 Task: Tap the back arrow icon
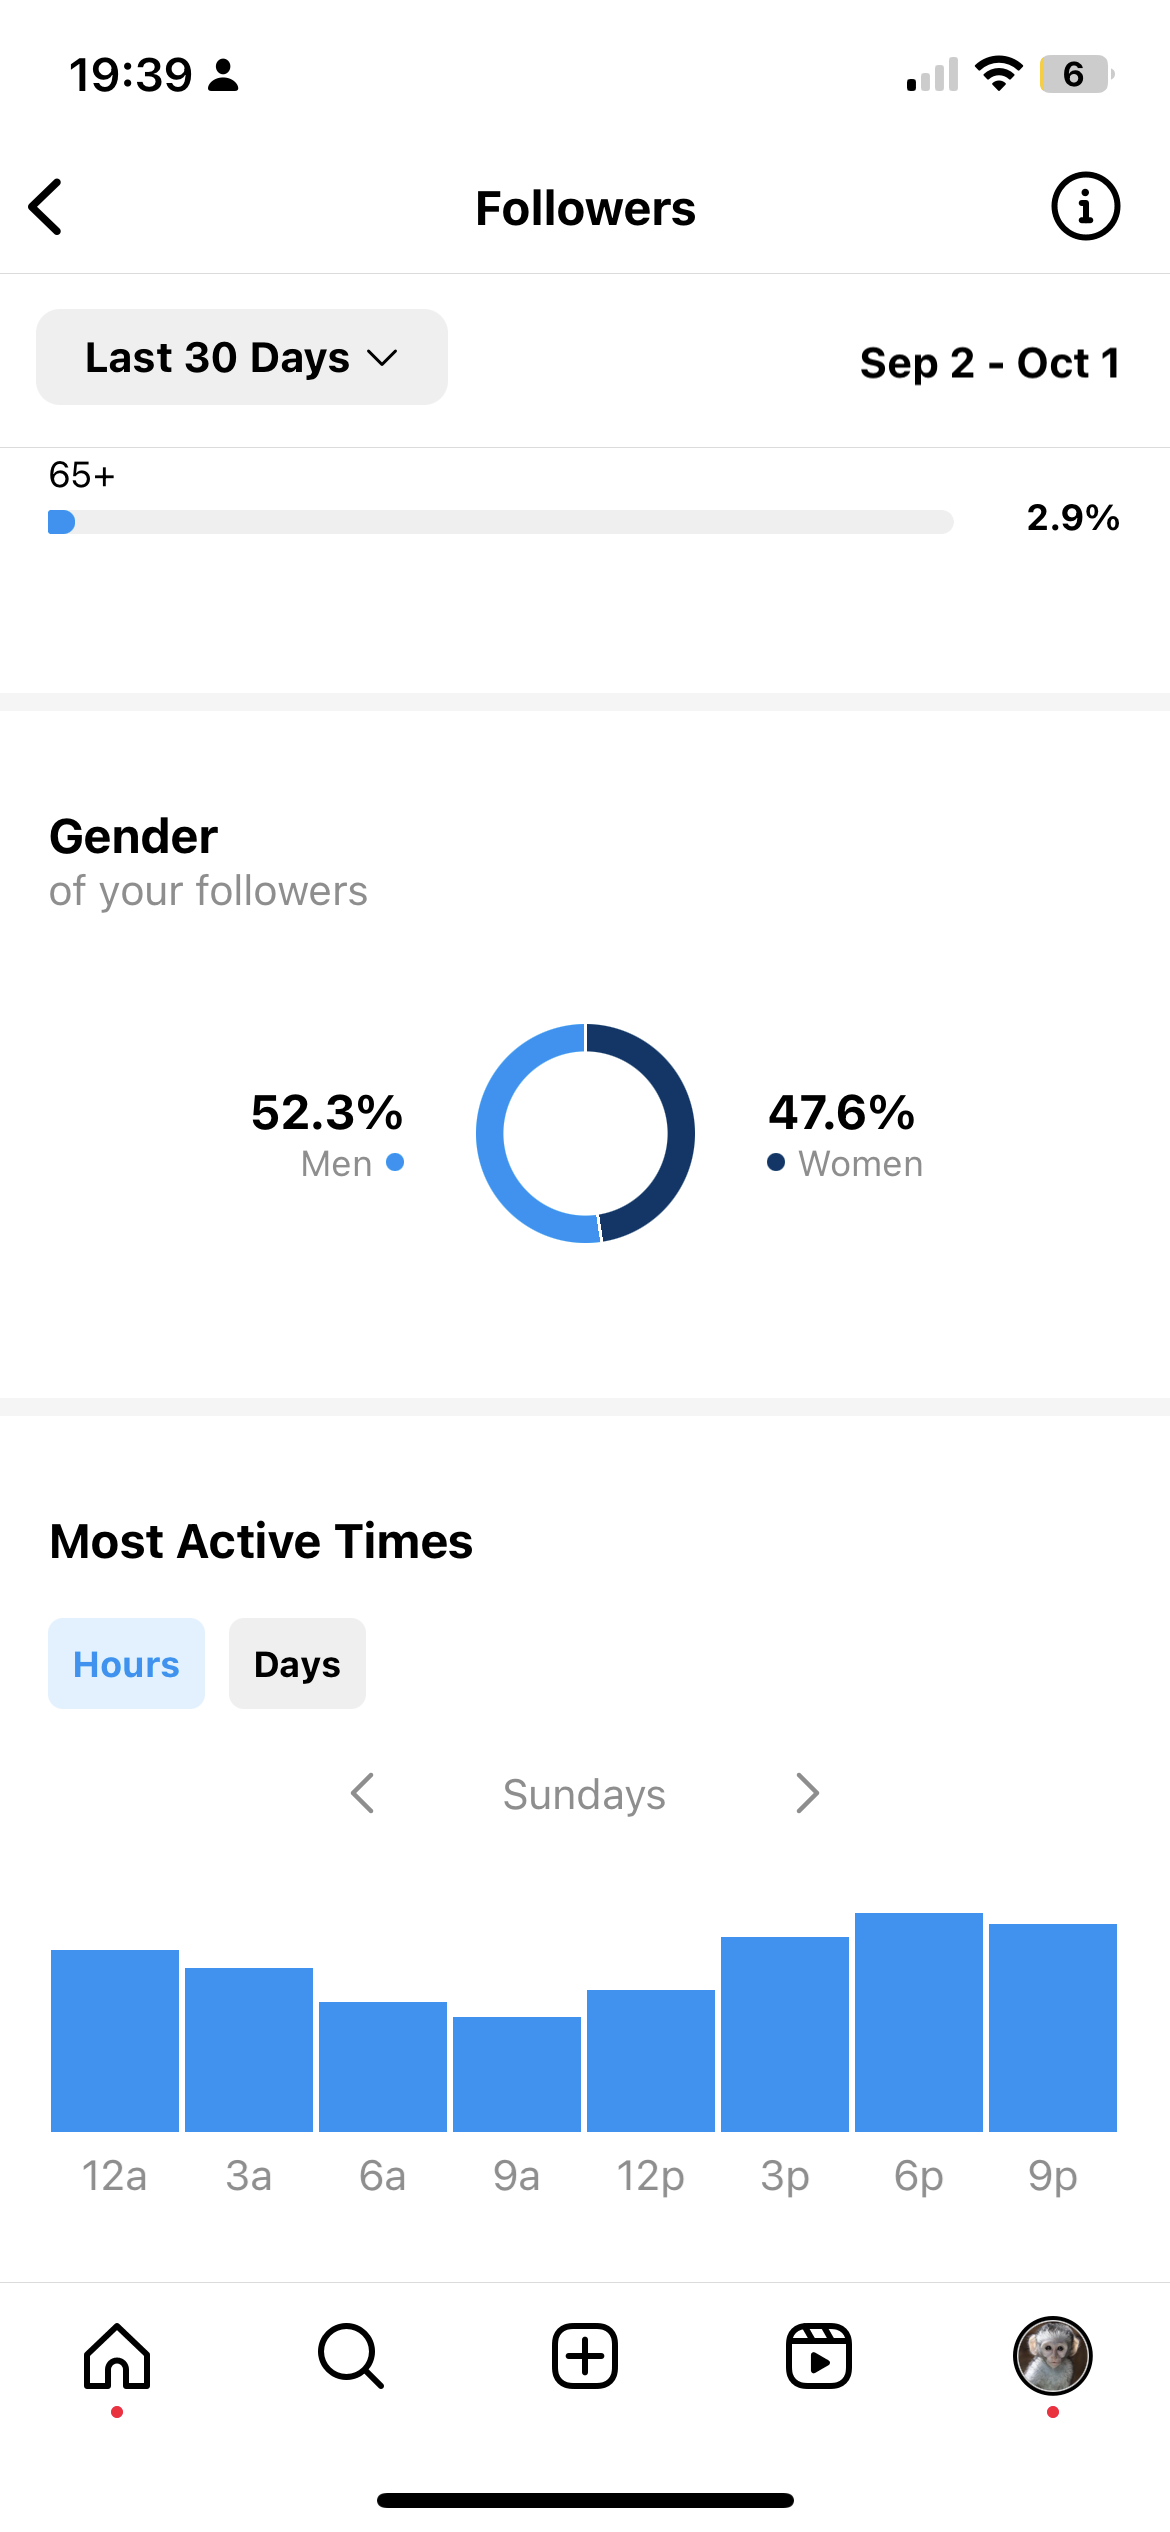click(46, 207)
